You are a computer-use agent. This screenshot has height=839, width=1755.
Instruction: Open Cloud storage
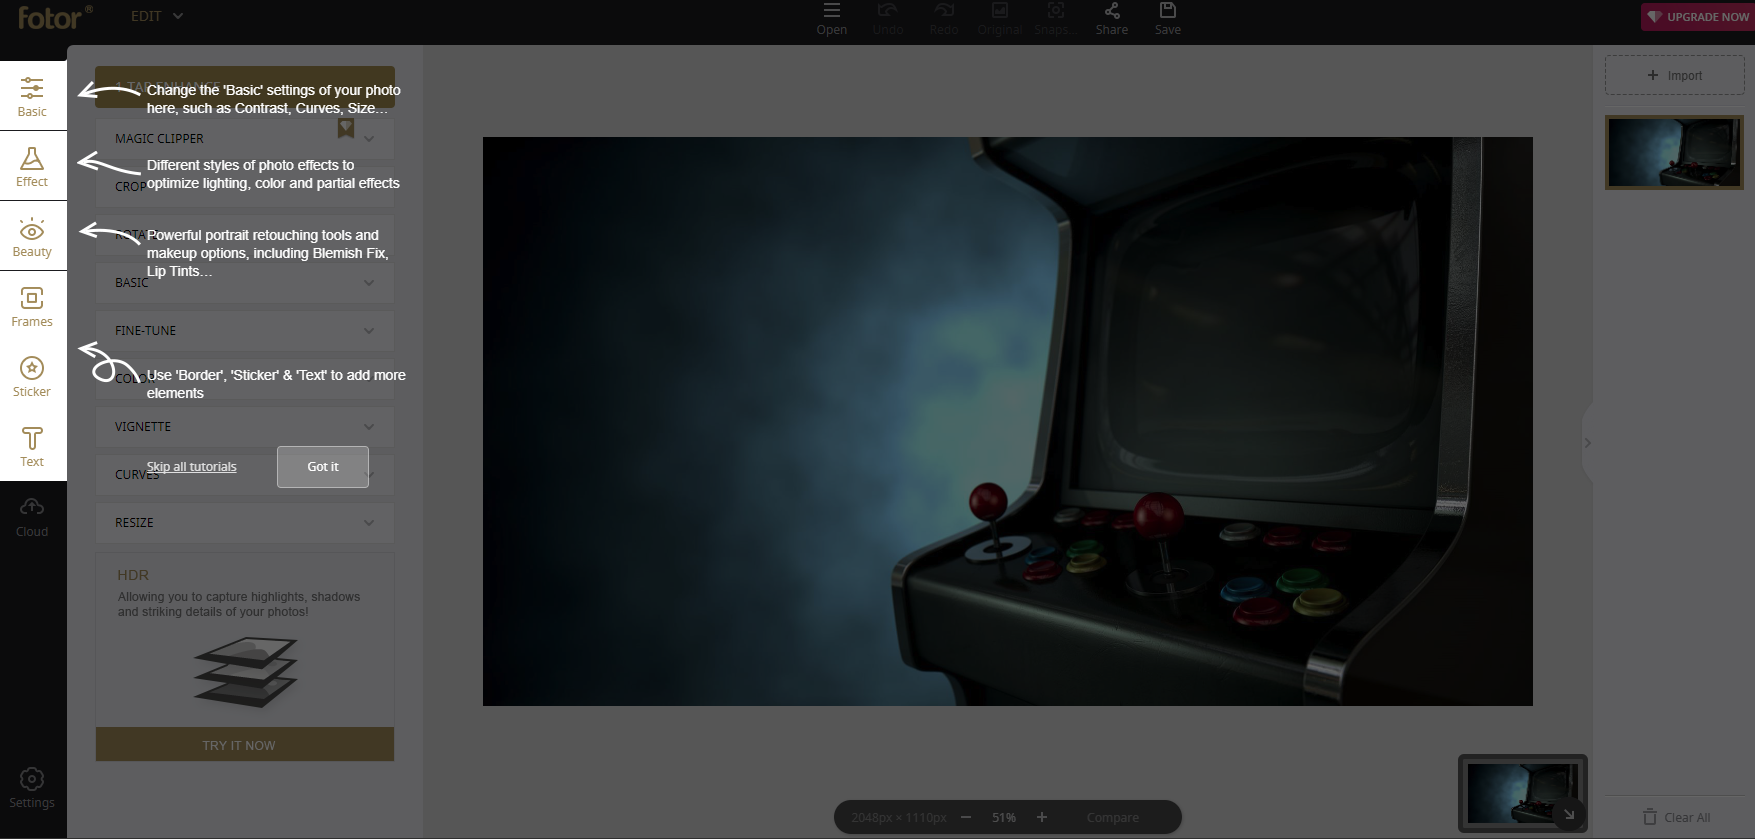pyautogui.click(x=32, y=516)
